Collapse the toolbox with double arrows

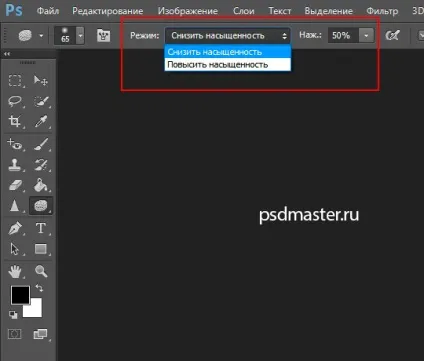(7, 54)
